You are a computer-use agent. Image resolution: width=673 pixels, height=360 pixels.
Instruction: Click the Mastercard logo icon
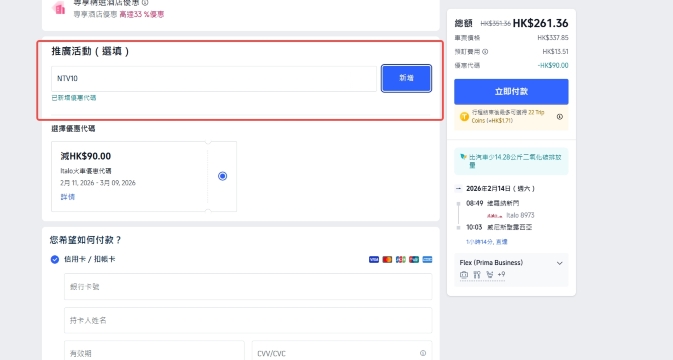tap(387, 260)
